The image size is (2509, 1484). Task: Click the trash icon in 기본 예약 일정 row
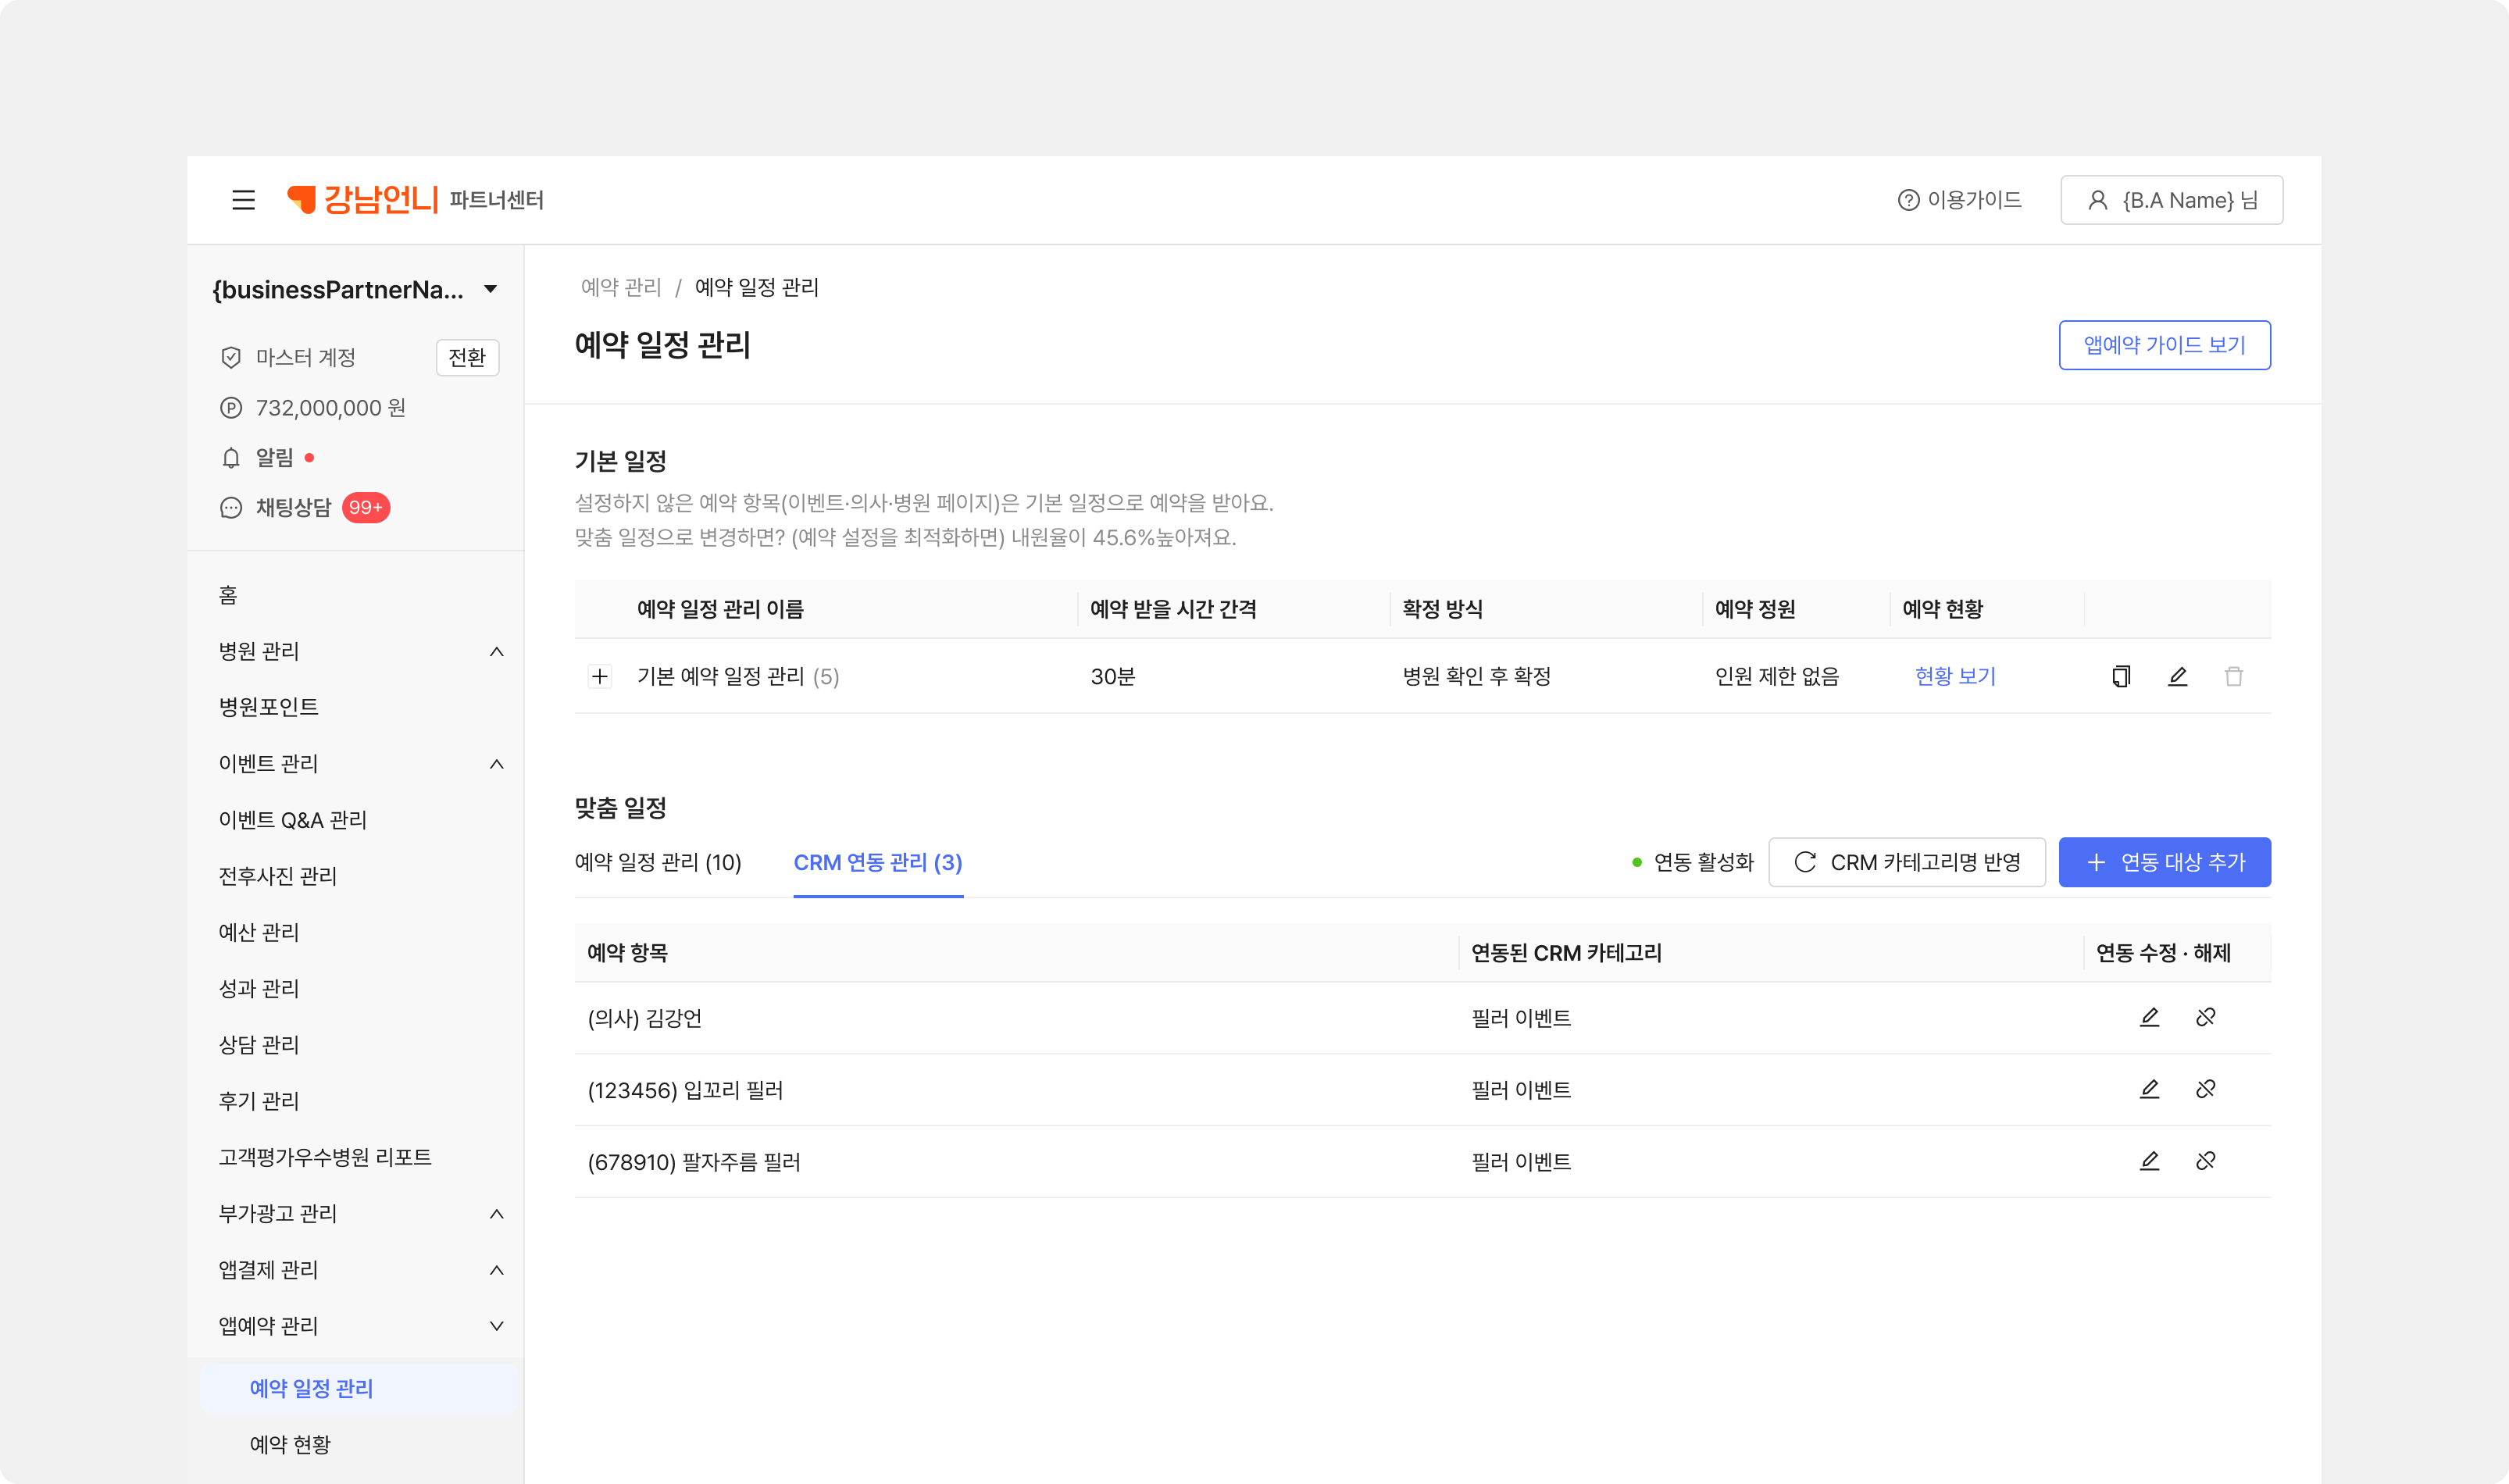tap(2233, 677)
